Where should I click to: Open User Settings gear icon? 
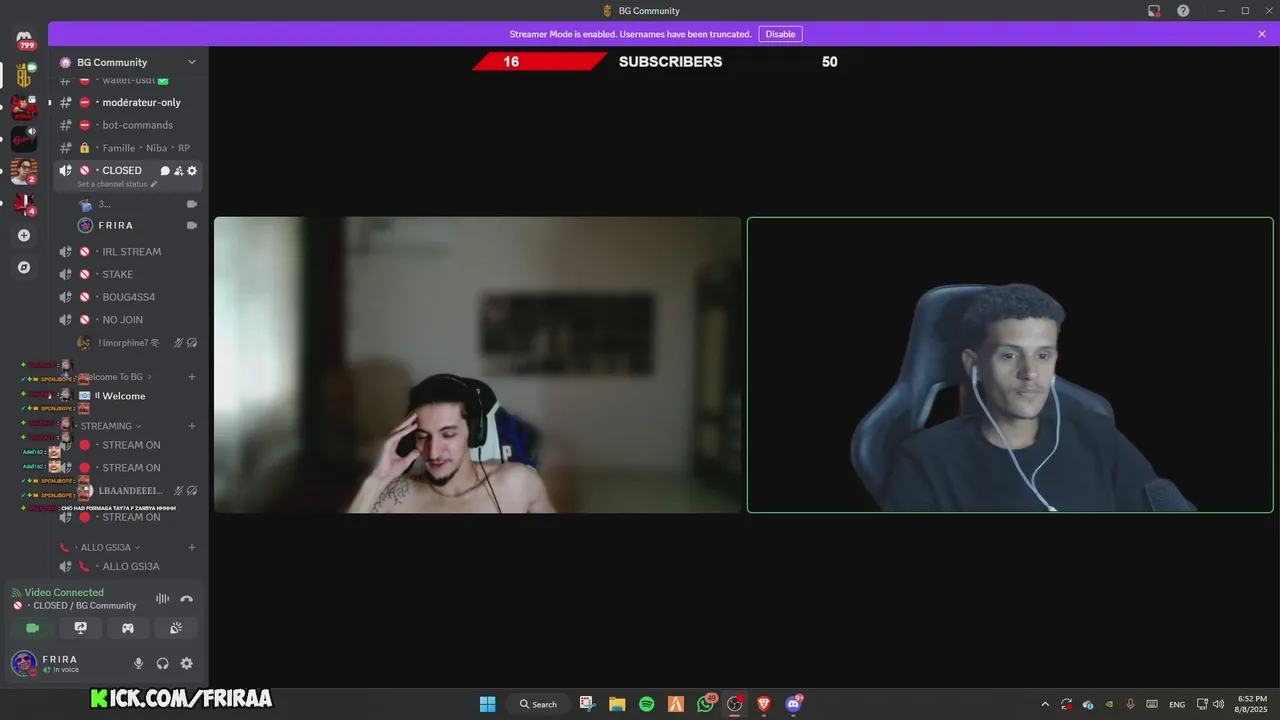187,663
